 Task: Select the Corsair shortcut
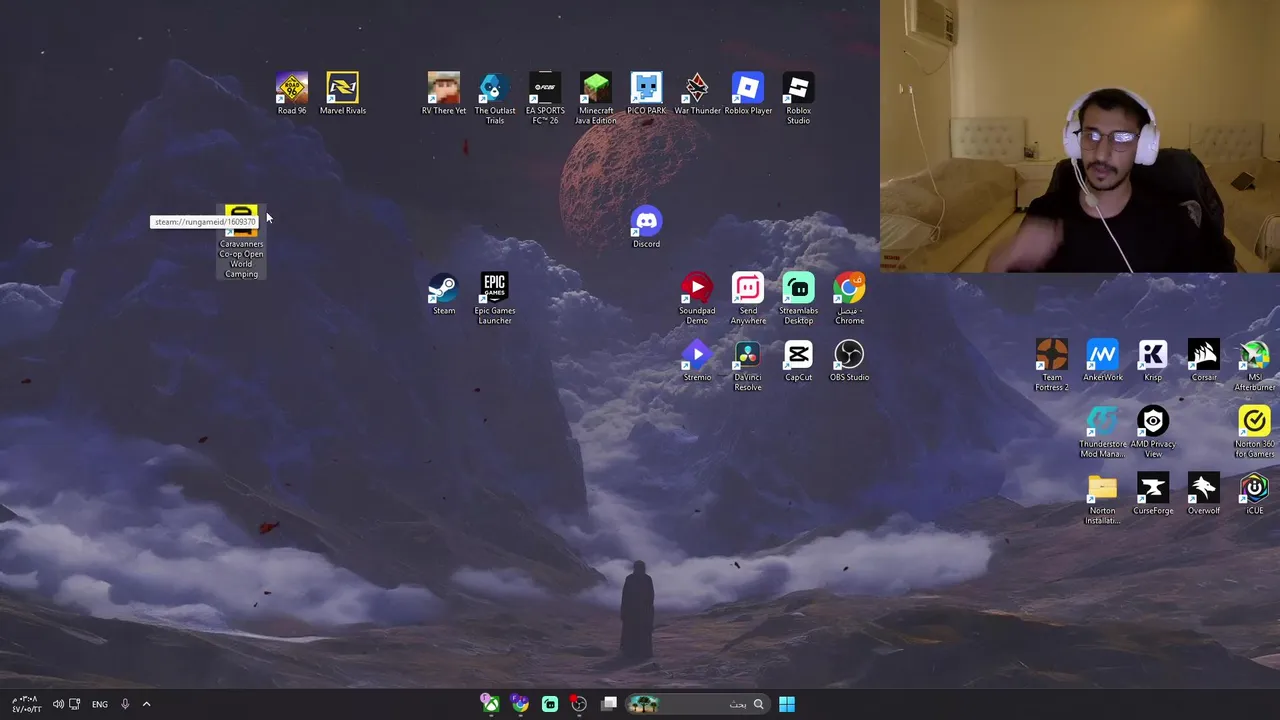pyautogui.click(x=1203, y=360)
